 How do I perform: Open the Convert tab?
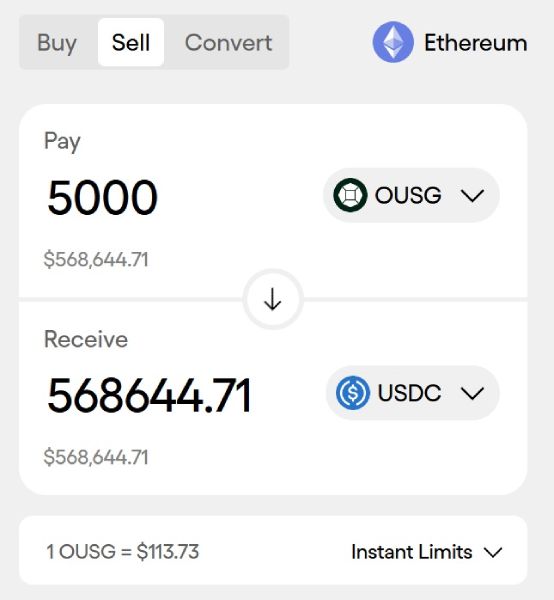pos(228,42)
